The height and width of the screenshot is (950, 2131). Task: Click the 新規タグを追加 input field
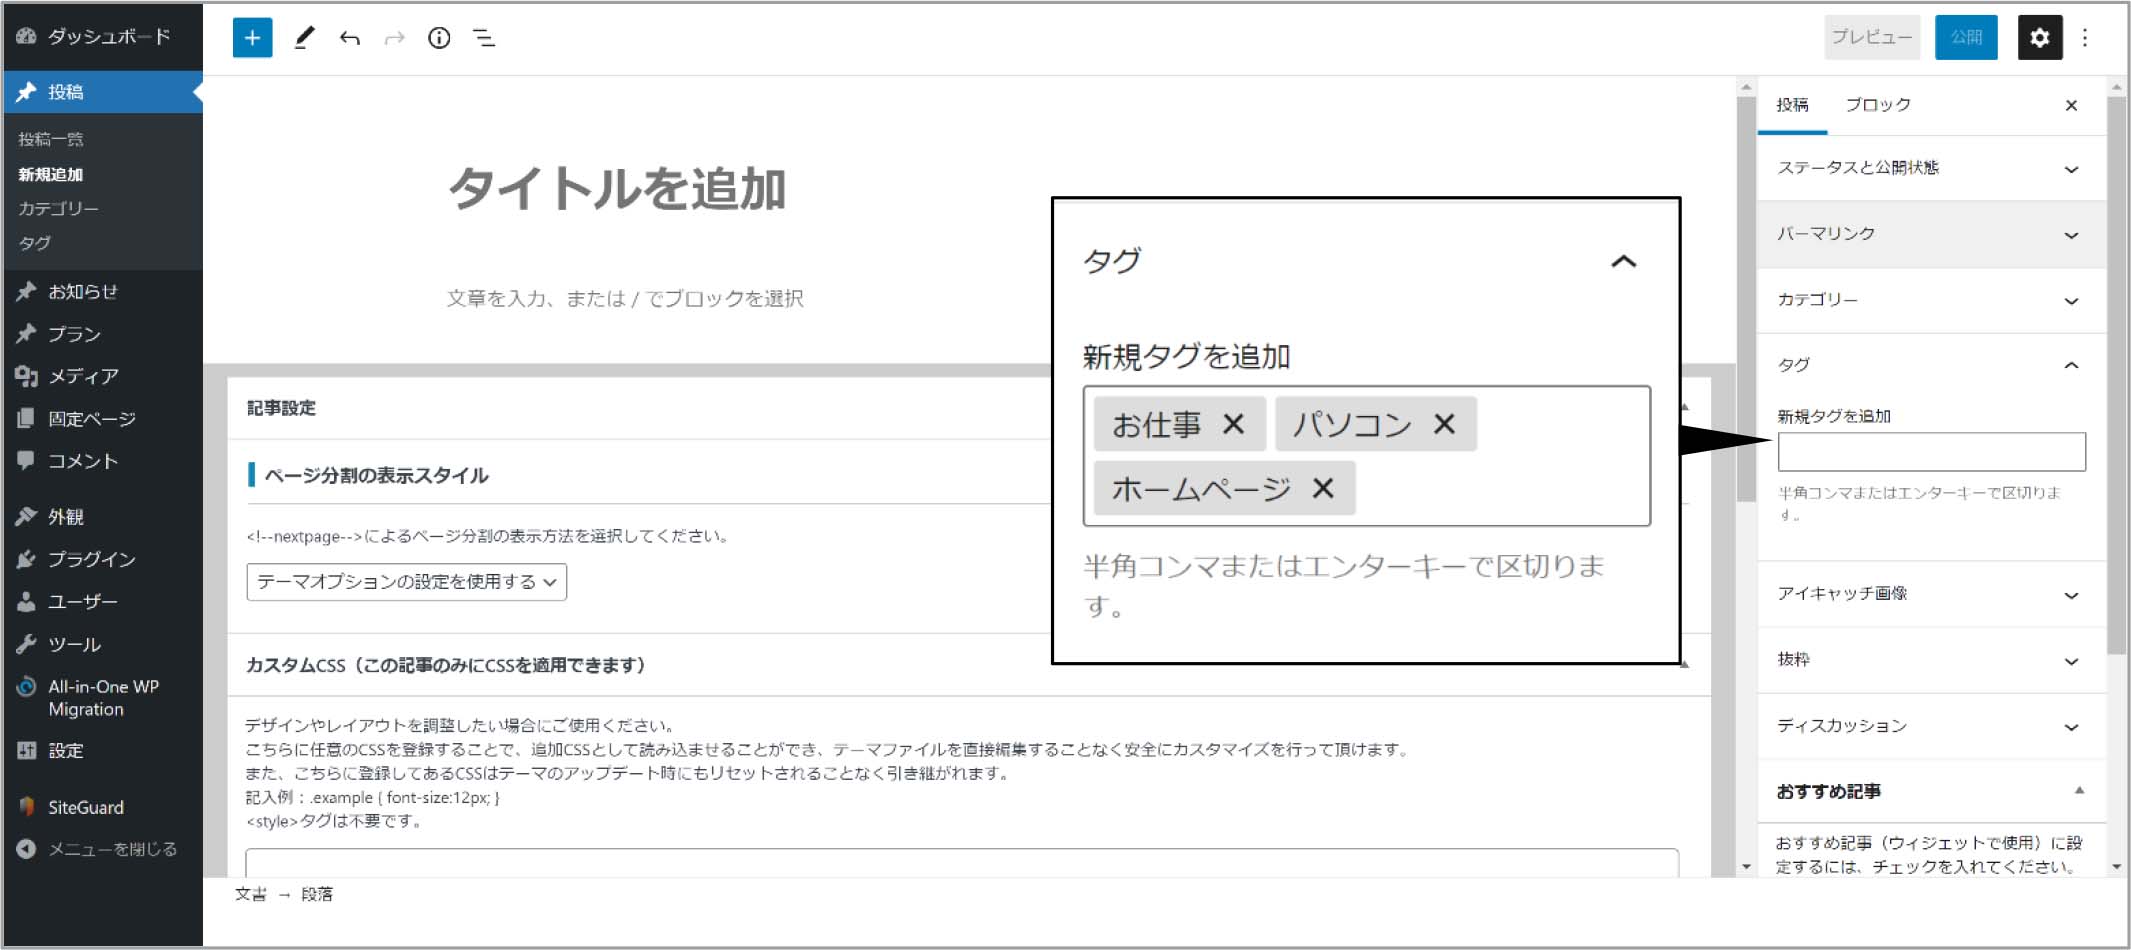(x=1930, y=452)
